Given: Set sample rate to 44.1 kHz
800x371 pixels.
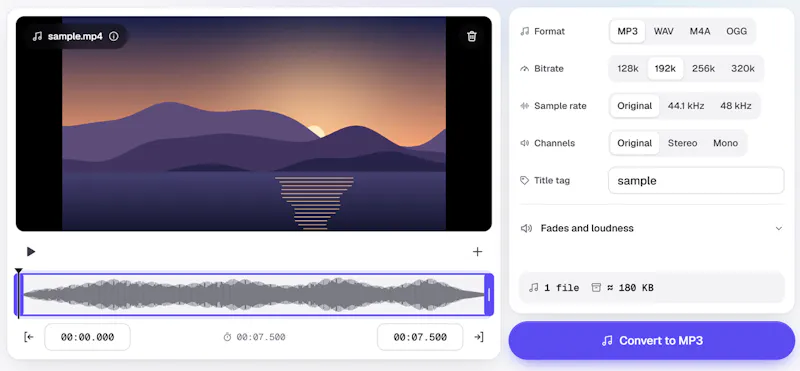Looking at the screenshot, I should (x=686, y=106).
